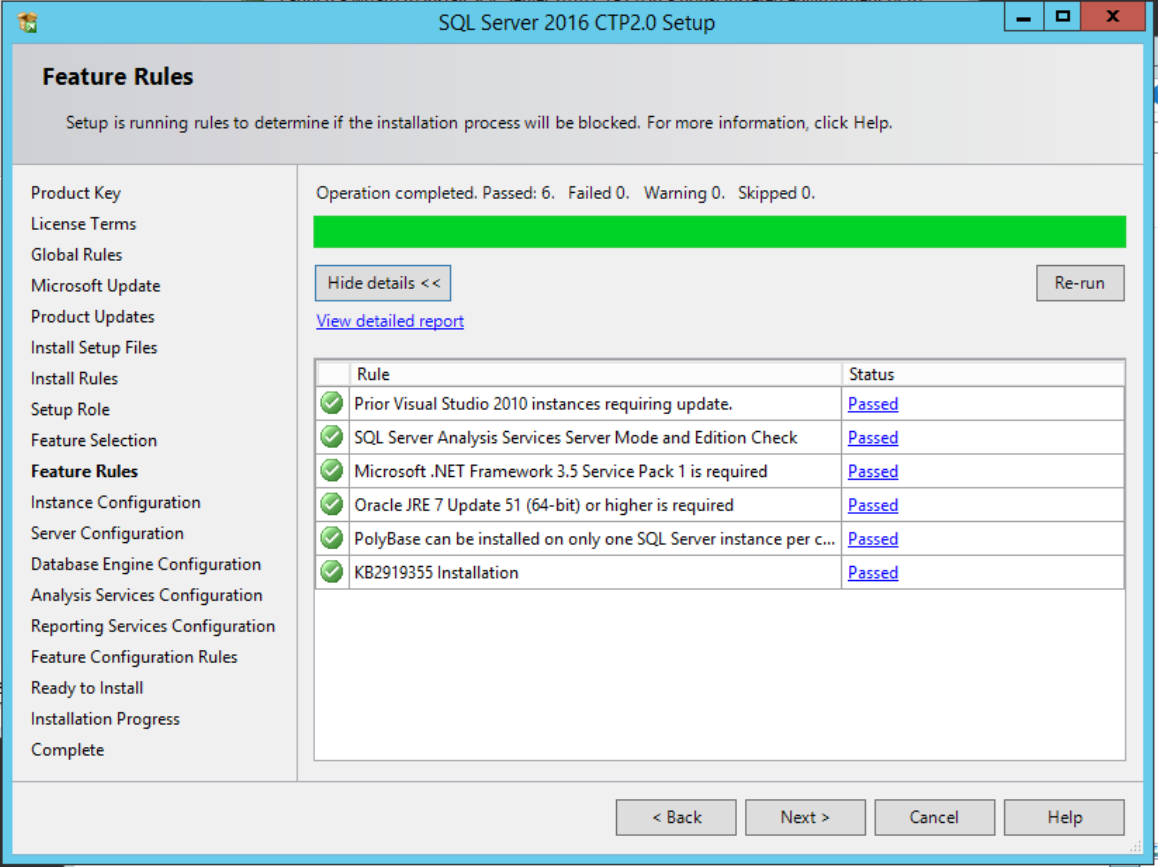
Task: Open the Passed status for the Analysis Services Server Mode rule
Action: (x=873, y=438)
